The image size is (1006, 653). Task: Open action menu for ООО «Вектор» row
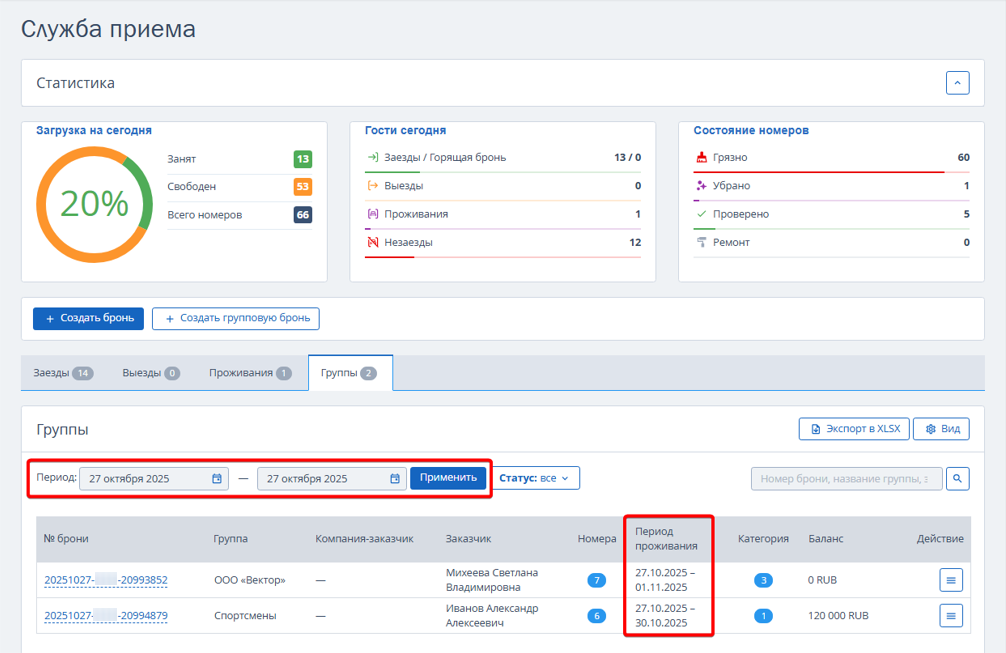(950, 580)
